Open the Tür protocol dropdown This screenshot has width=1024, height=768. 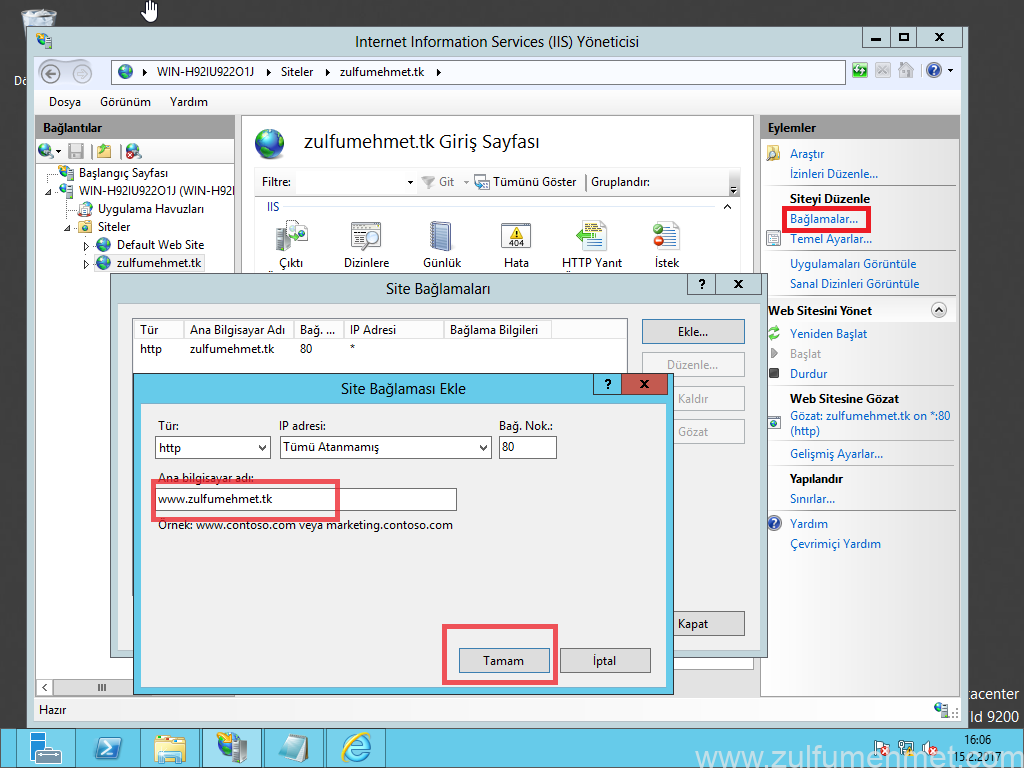(213, 447)
